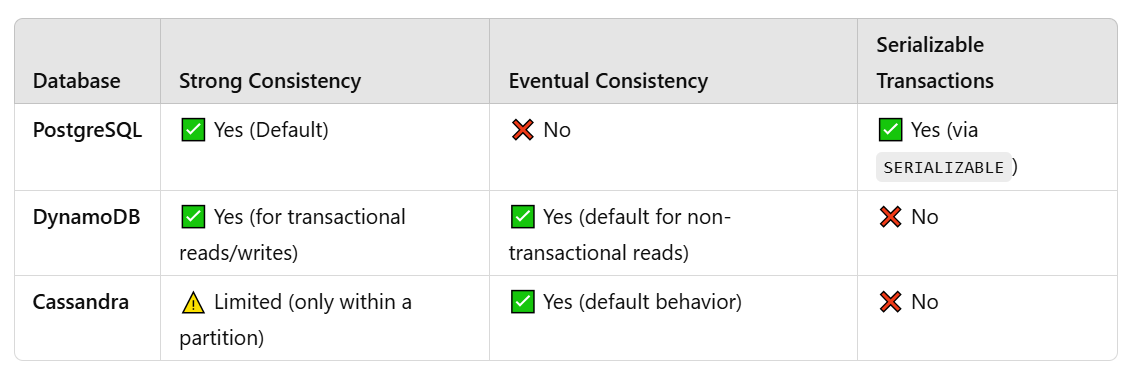Select the PostgreSQL row label
The image size is (1136, 368).
coord(88,130)
